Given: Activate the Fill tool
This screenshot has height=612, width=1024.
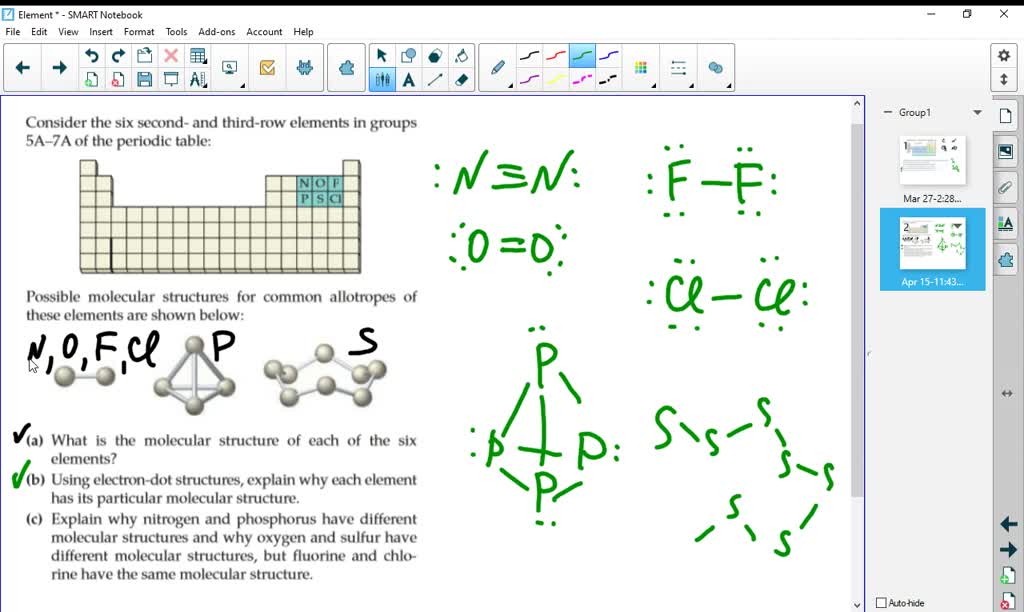Looking at the screenshot, I should 461,54.
